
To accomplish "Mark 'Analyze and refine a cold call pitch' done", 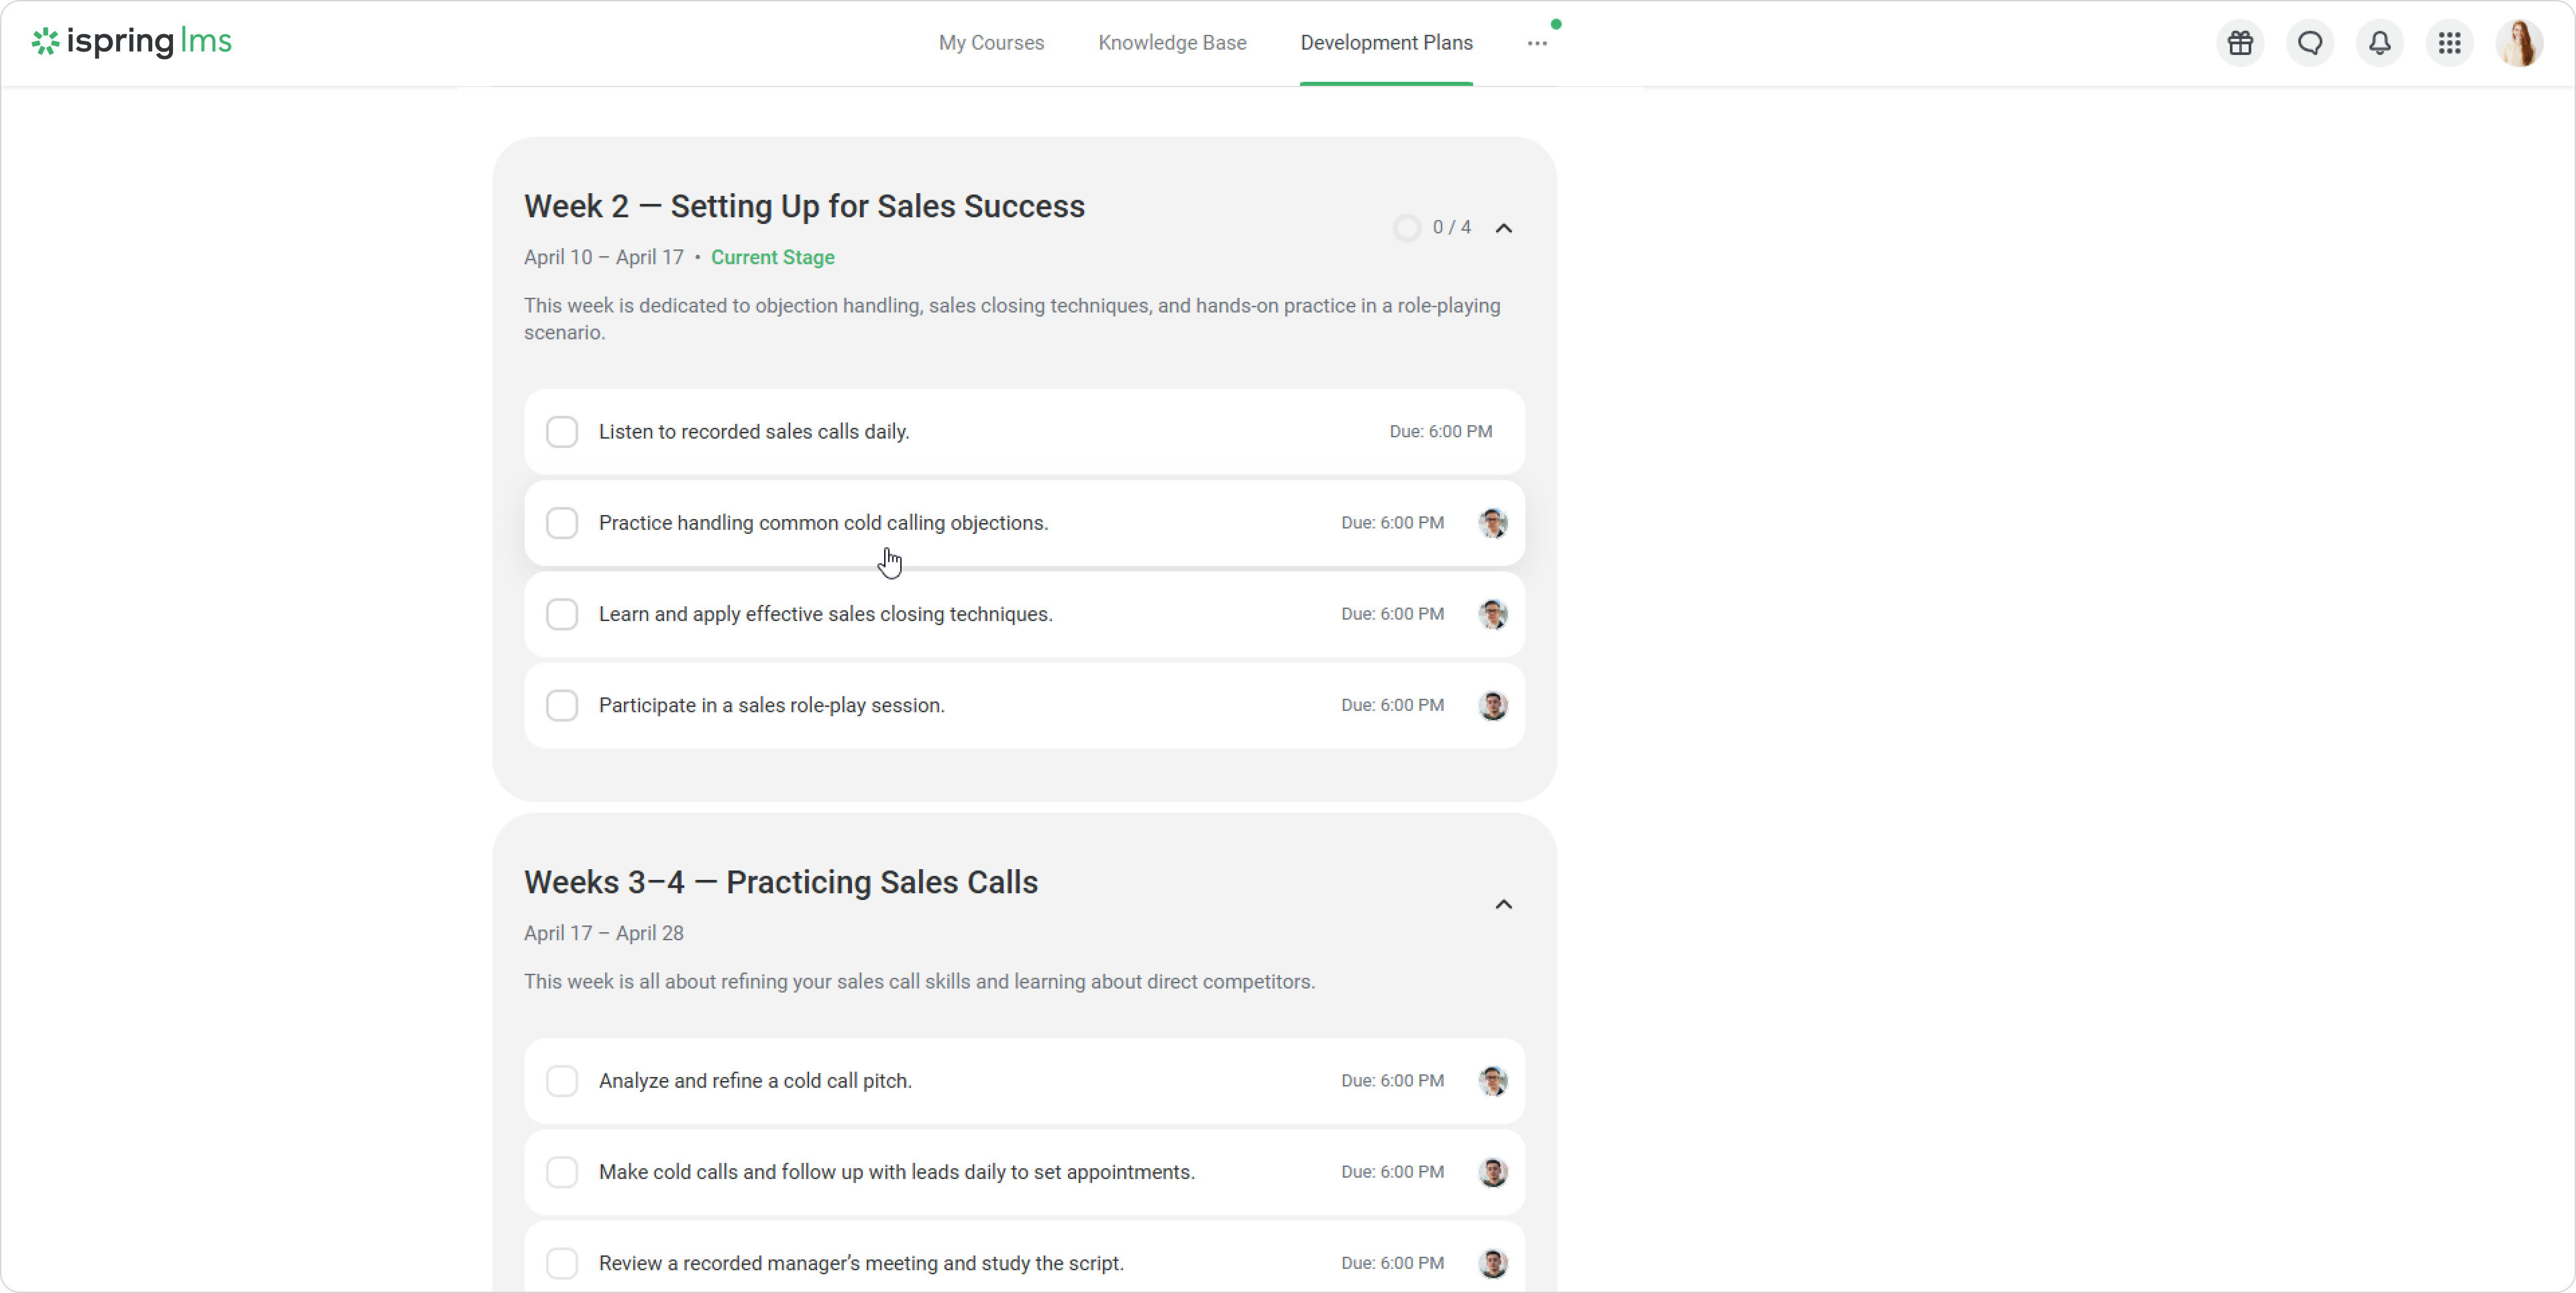I will pyautogui.click(x=562, y=1081).
